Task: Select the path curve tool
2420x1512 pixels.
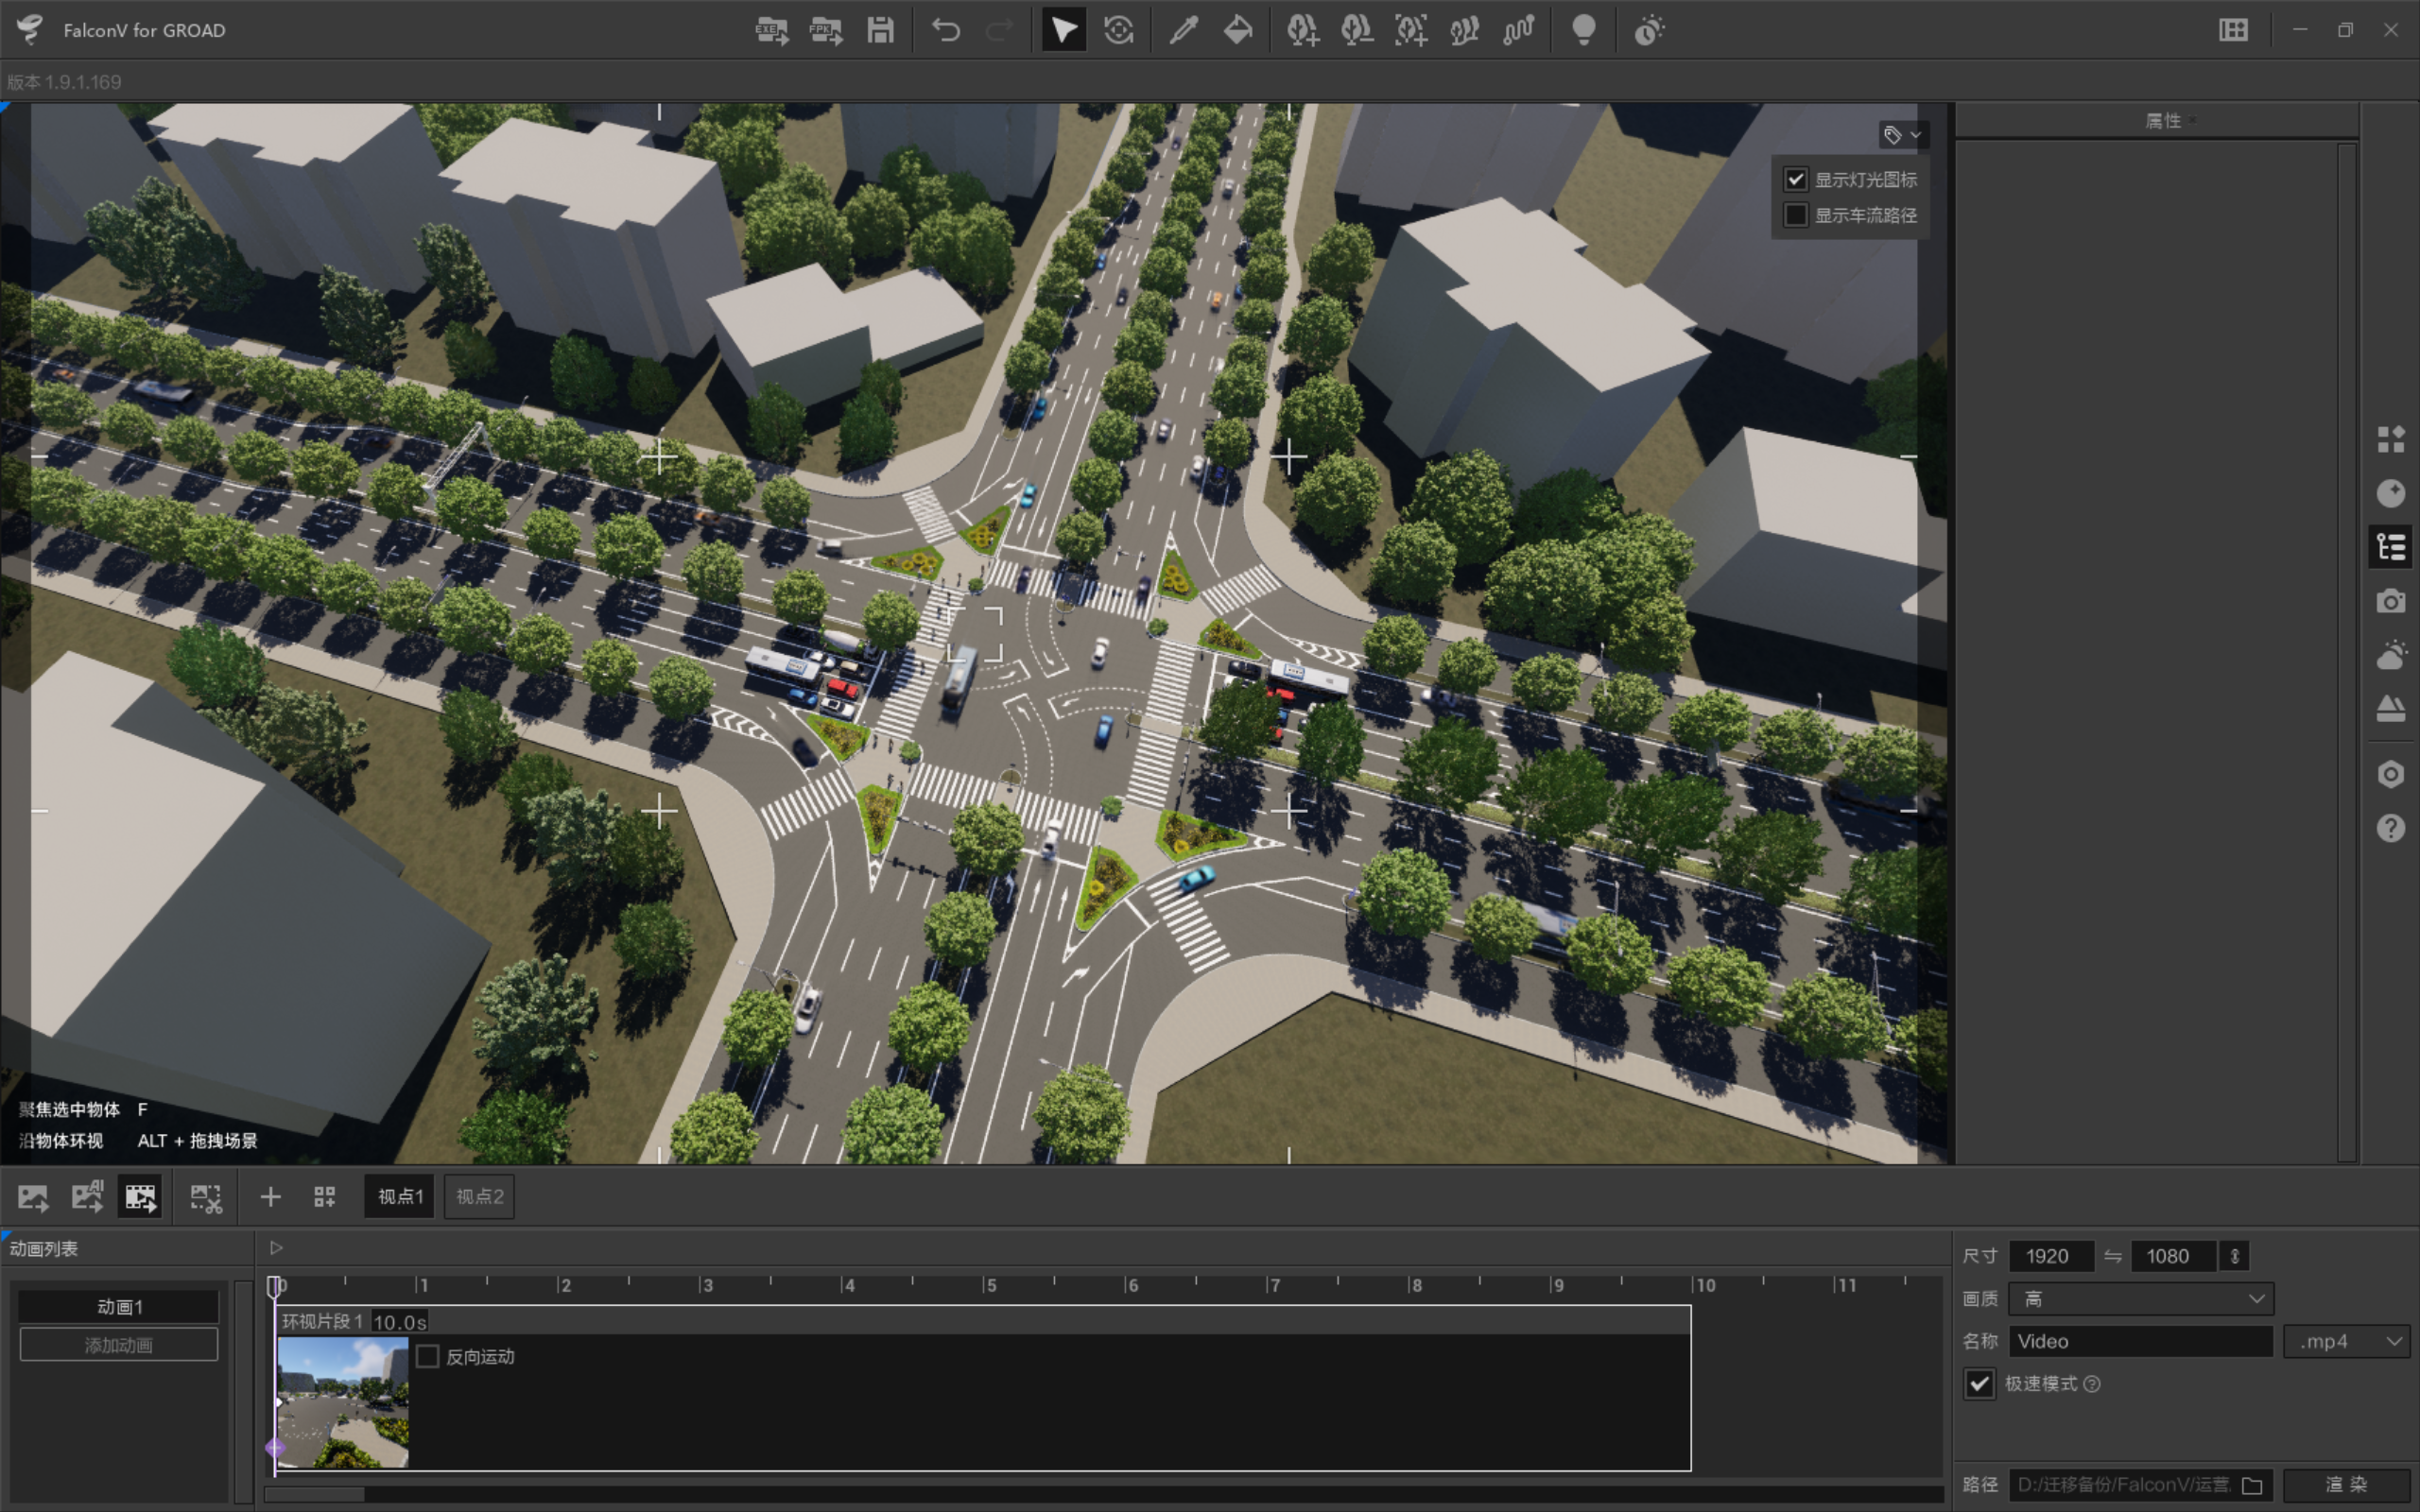Action: coord(1518,30)
